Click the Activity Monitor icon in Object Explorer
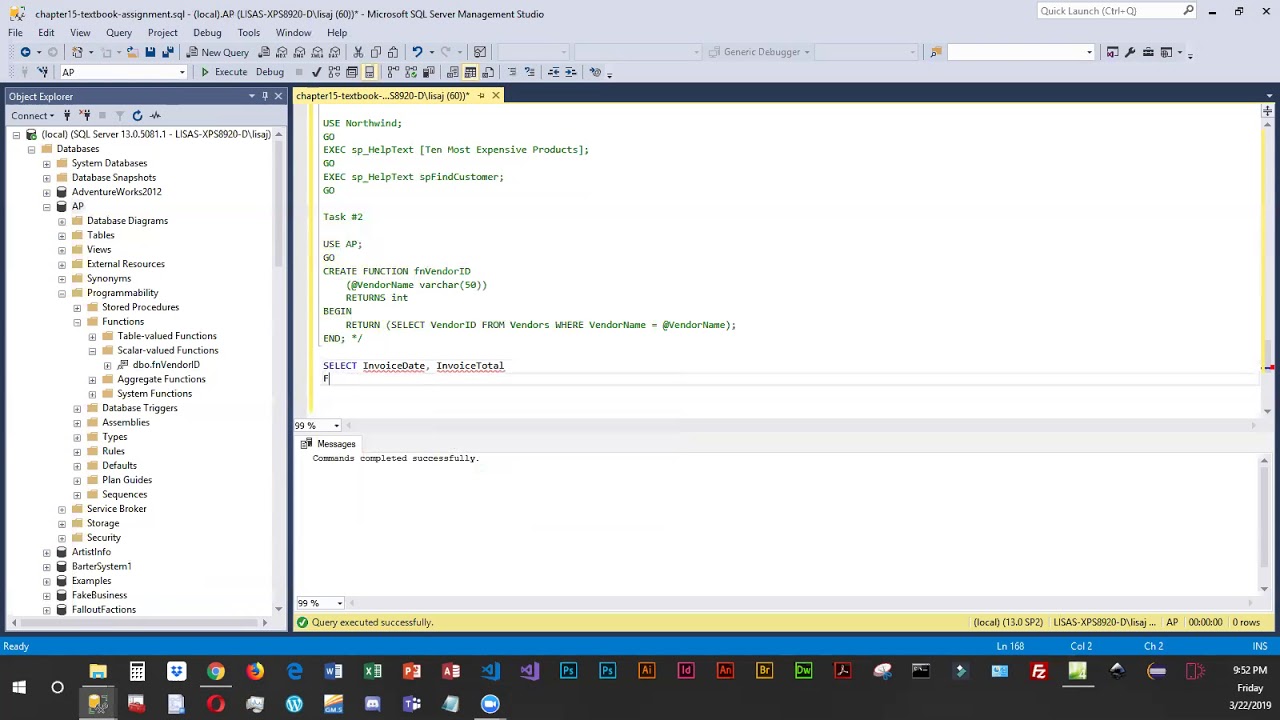This screenshot has height=720, width=1280. tap(155, 116)
